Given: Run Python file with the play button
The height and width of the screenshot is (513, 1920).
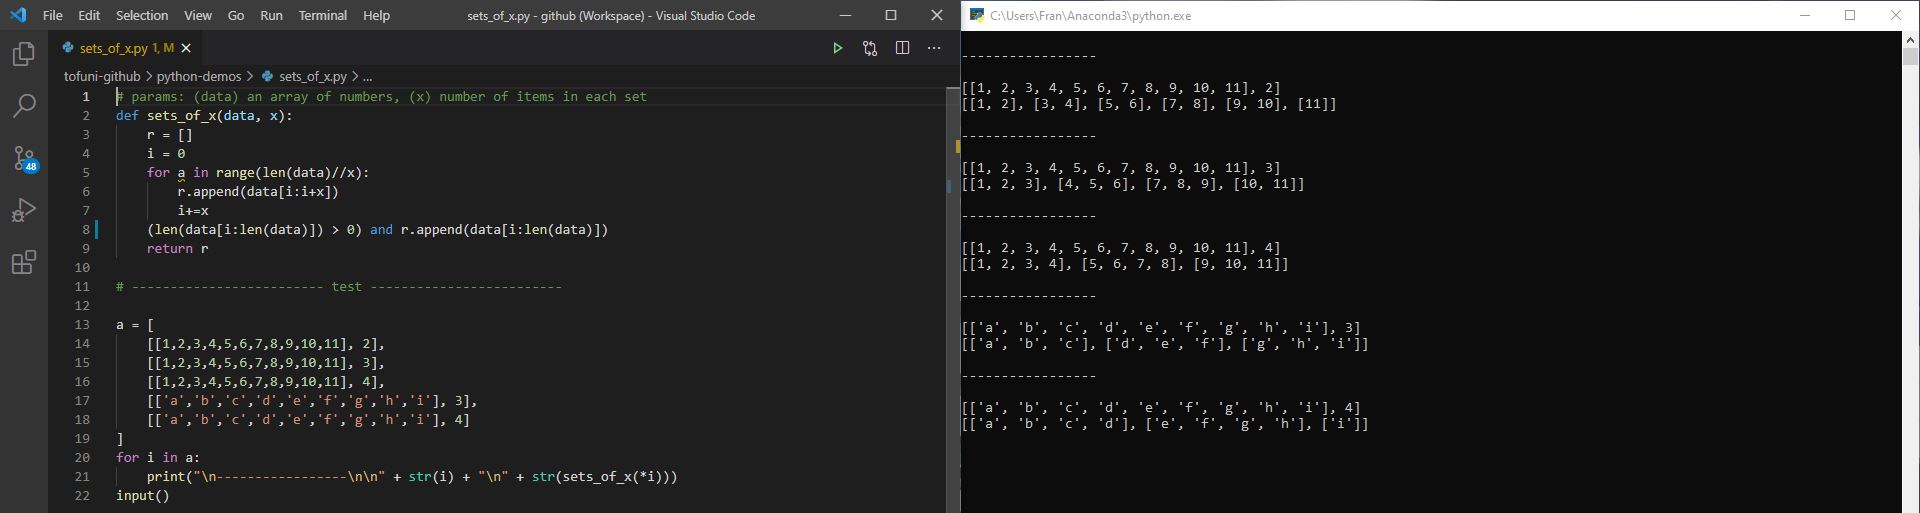Looking at the screenshot, I should (x=838, y=48).
